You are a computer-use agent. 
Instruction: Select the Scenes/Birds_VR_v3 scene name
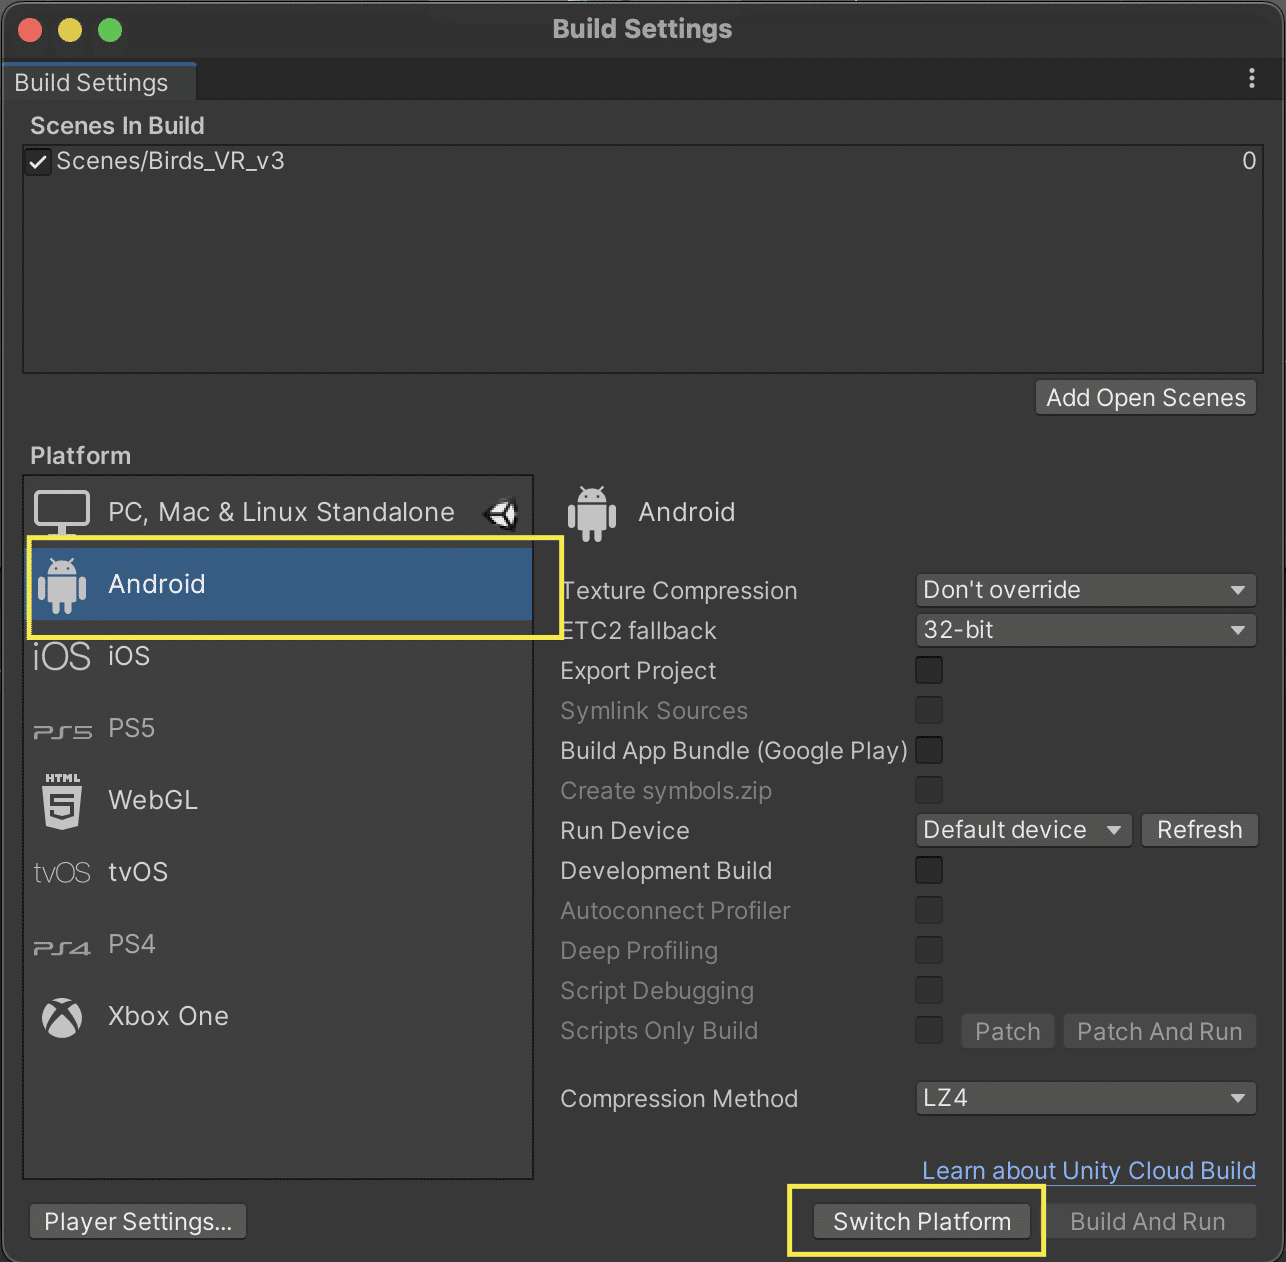click(x=171, y=161)
